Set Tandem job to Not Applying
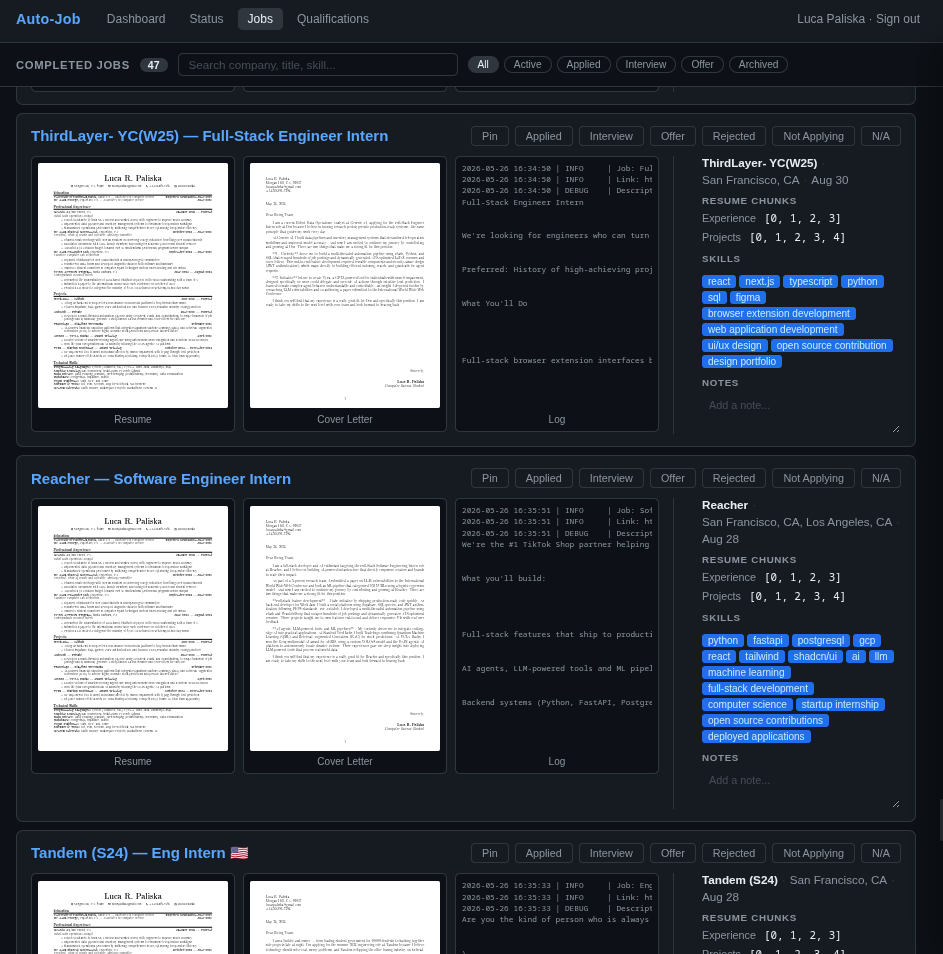Screen dimensions: 943x954 point(813,853)
